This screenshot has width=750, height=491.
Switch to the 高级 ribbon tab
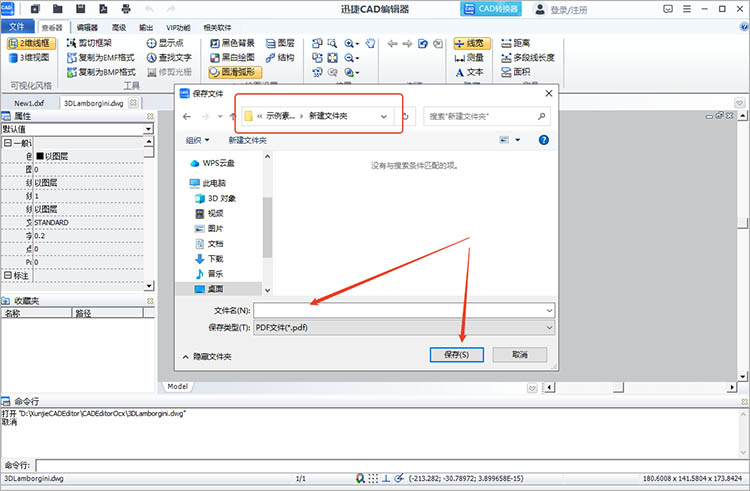tap(119, 28)
